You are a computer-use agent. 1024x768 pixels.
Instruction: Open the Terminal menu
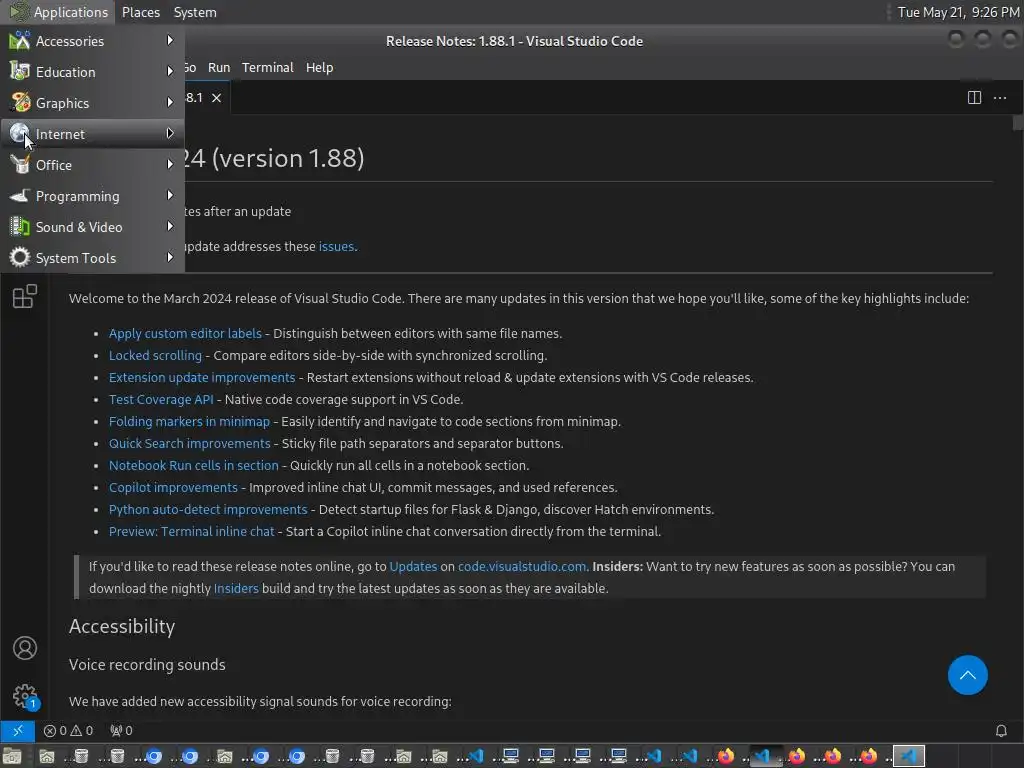click(x=267, y=67)
